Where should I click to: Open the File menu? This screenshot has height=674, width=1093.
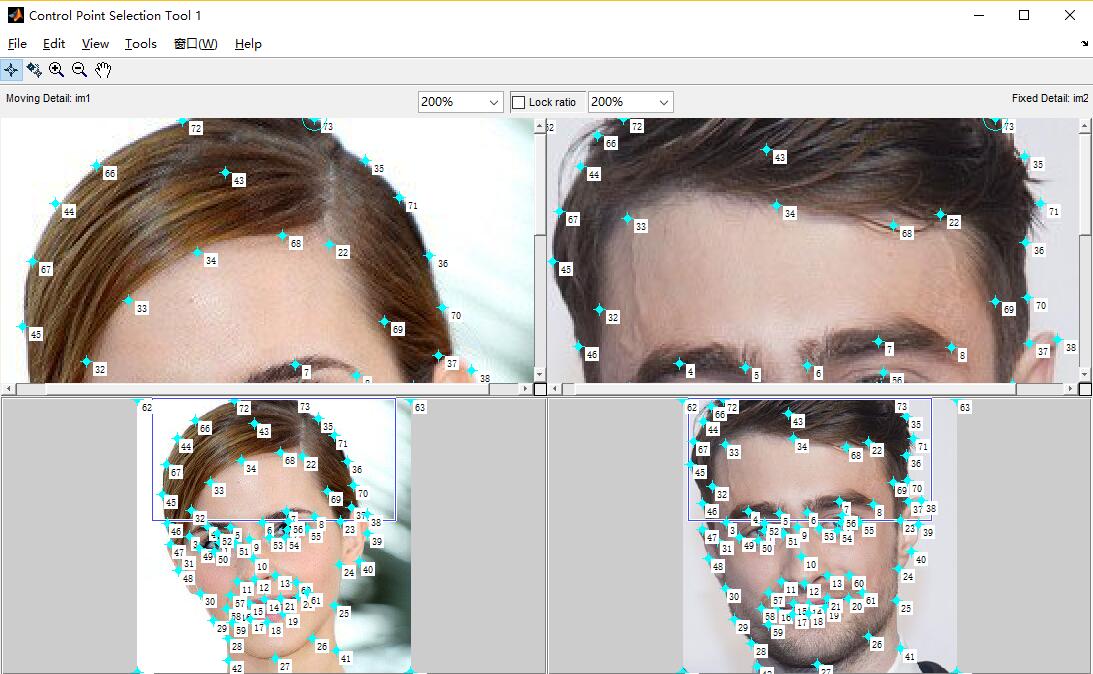tap(17, 44)
